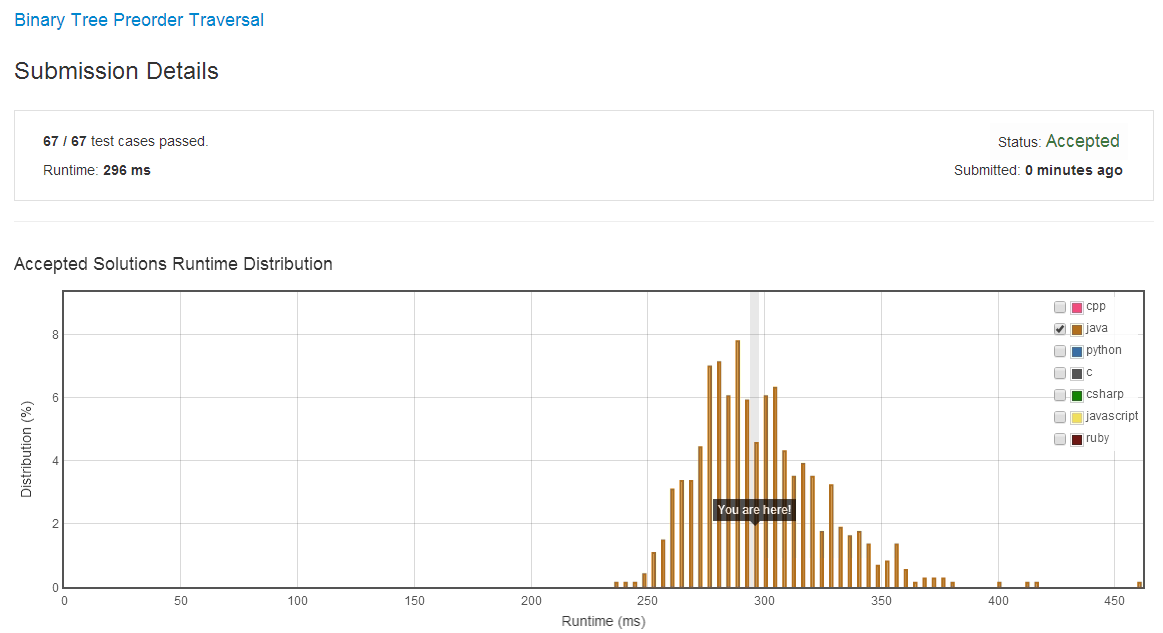Uncheck the java checkbox in legend

[1060, 329]
